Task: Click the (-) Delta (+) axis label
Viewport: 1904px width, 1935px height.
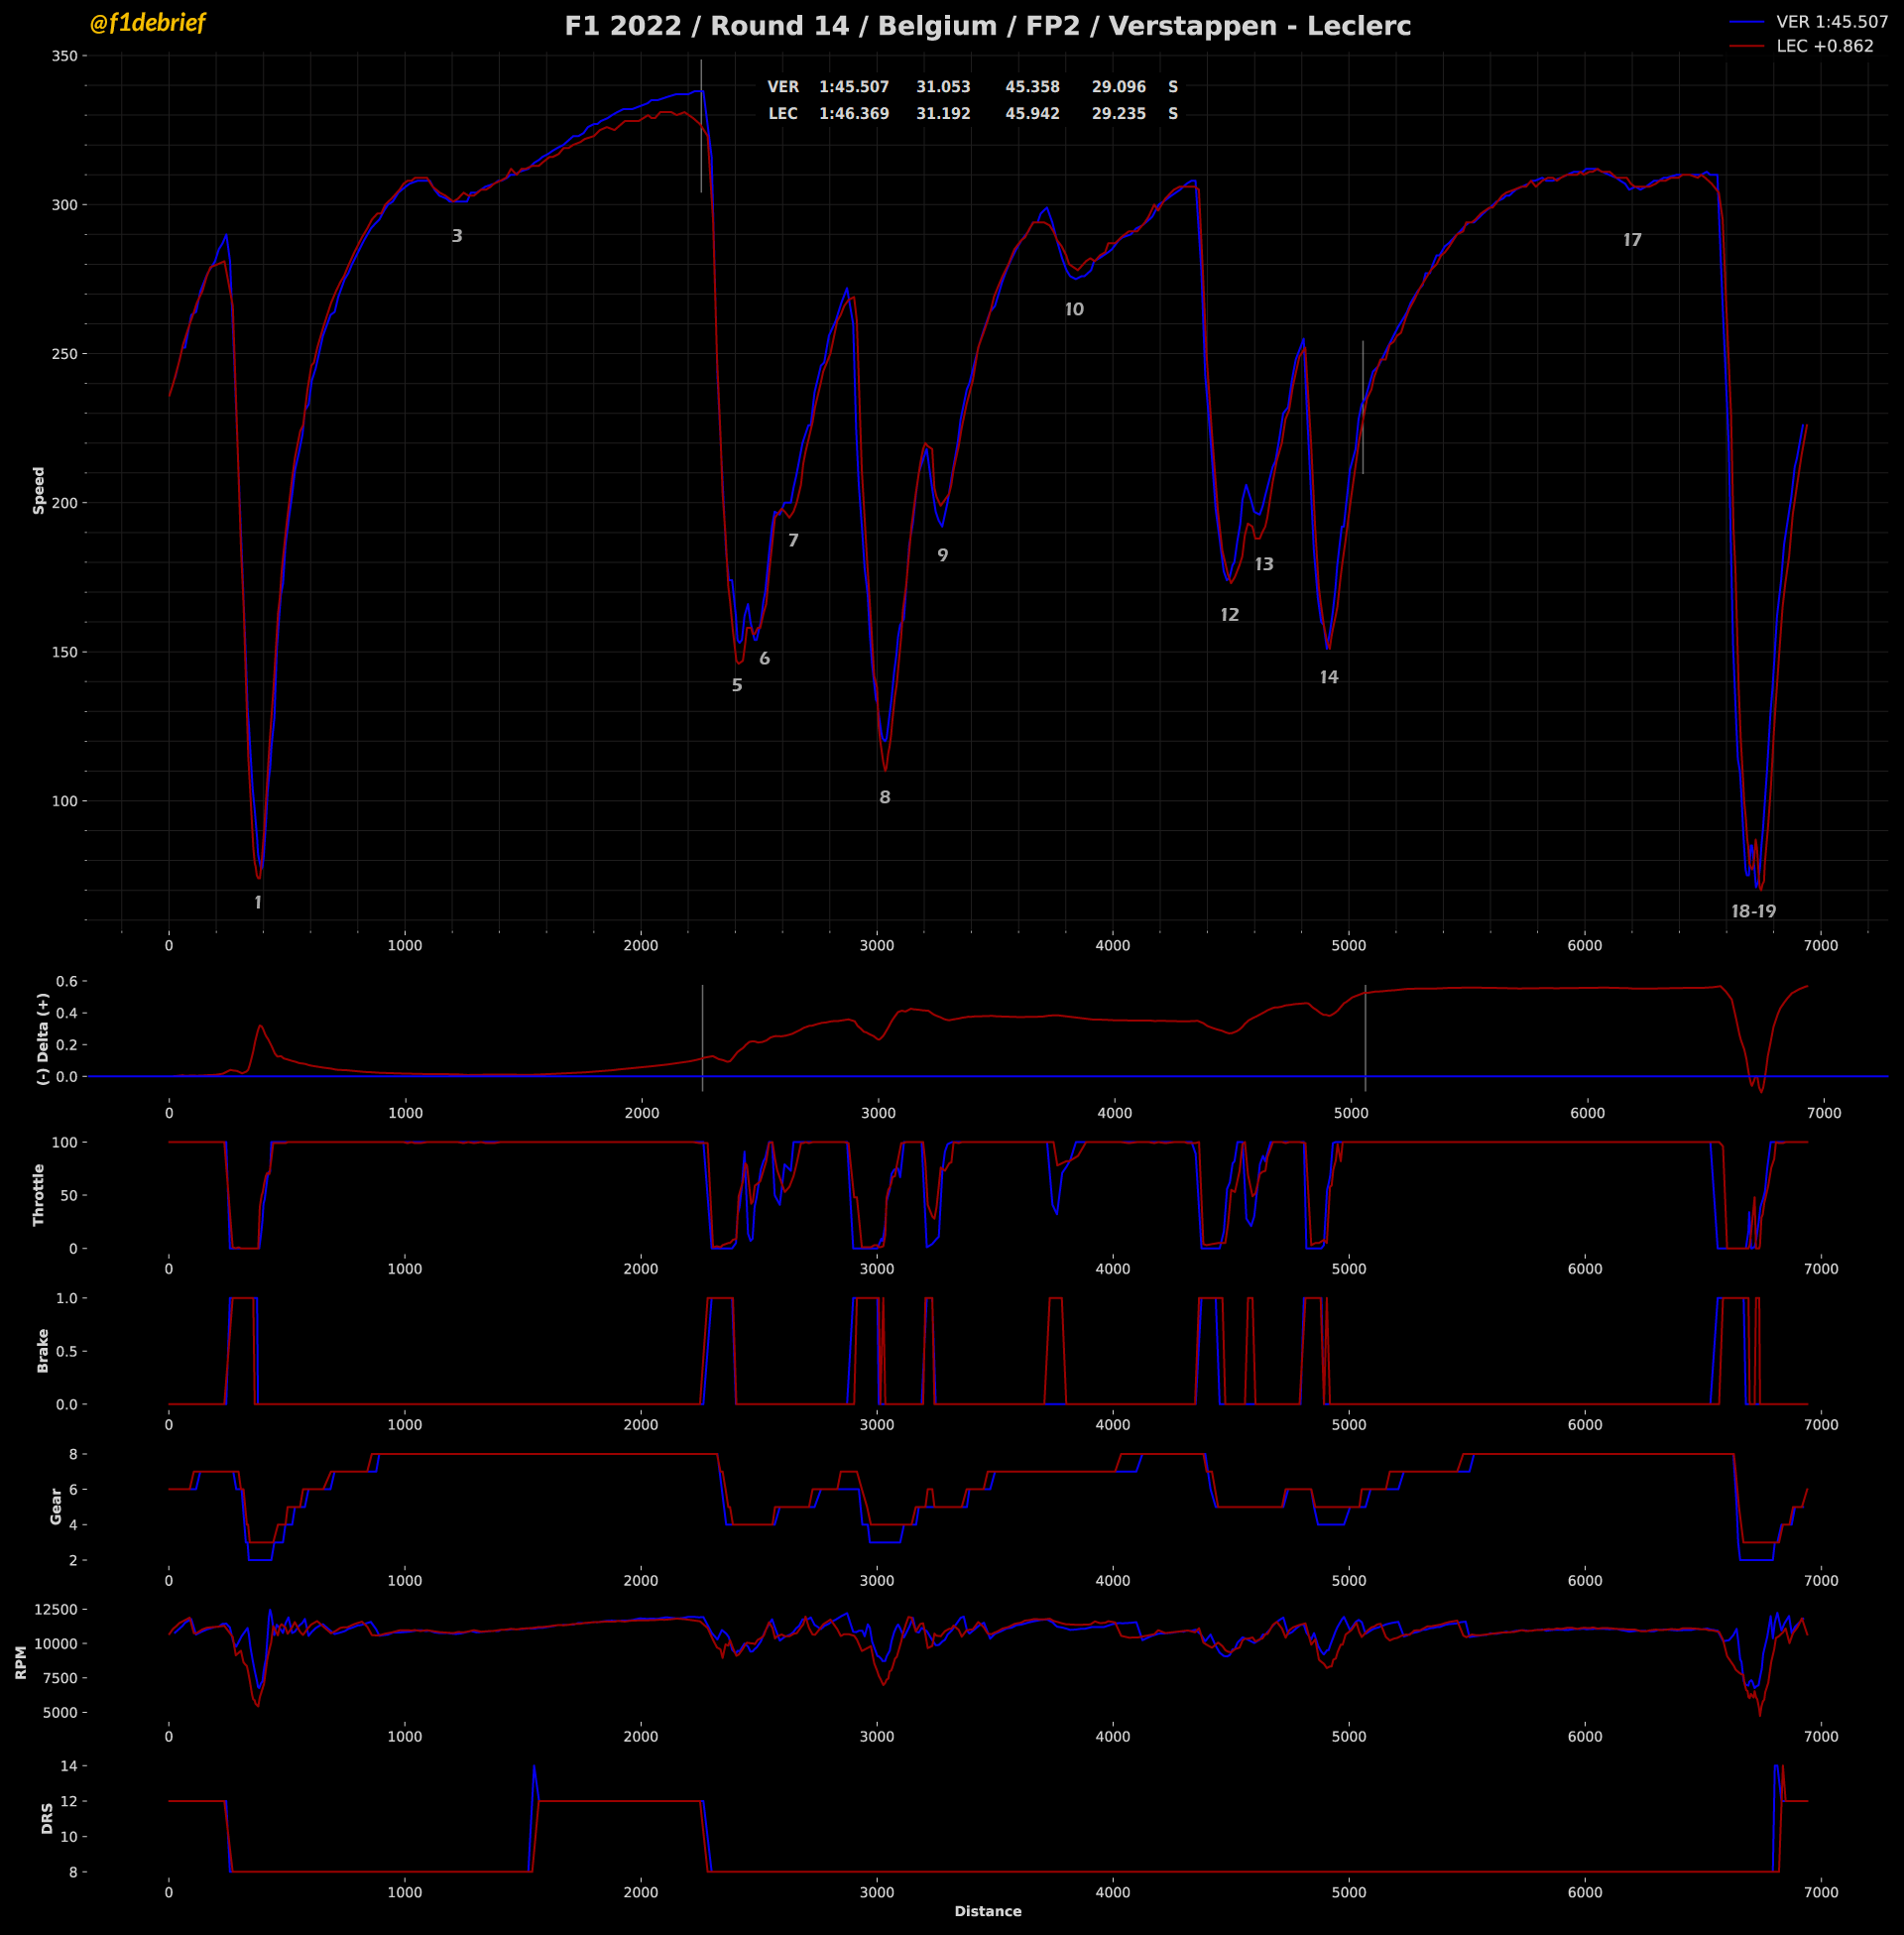Action: (x=42, y=1039)
